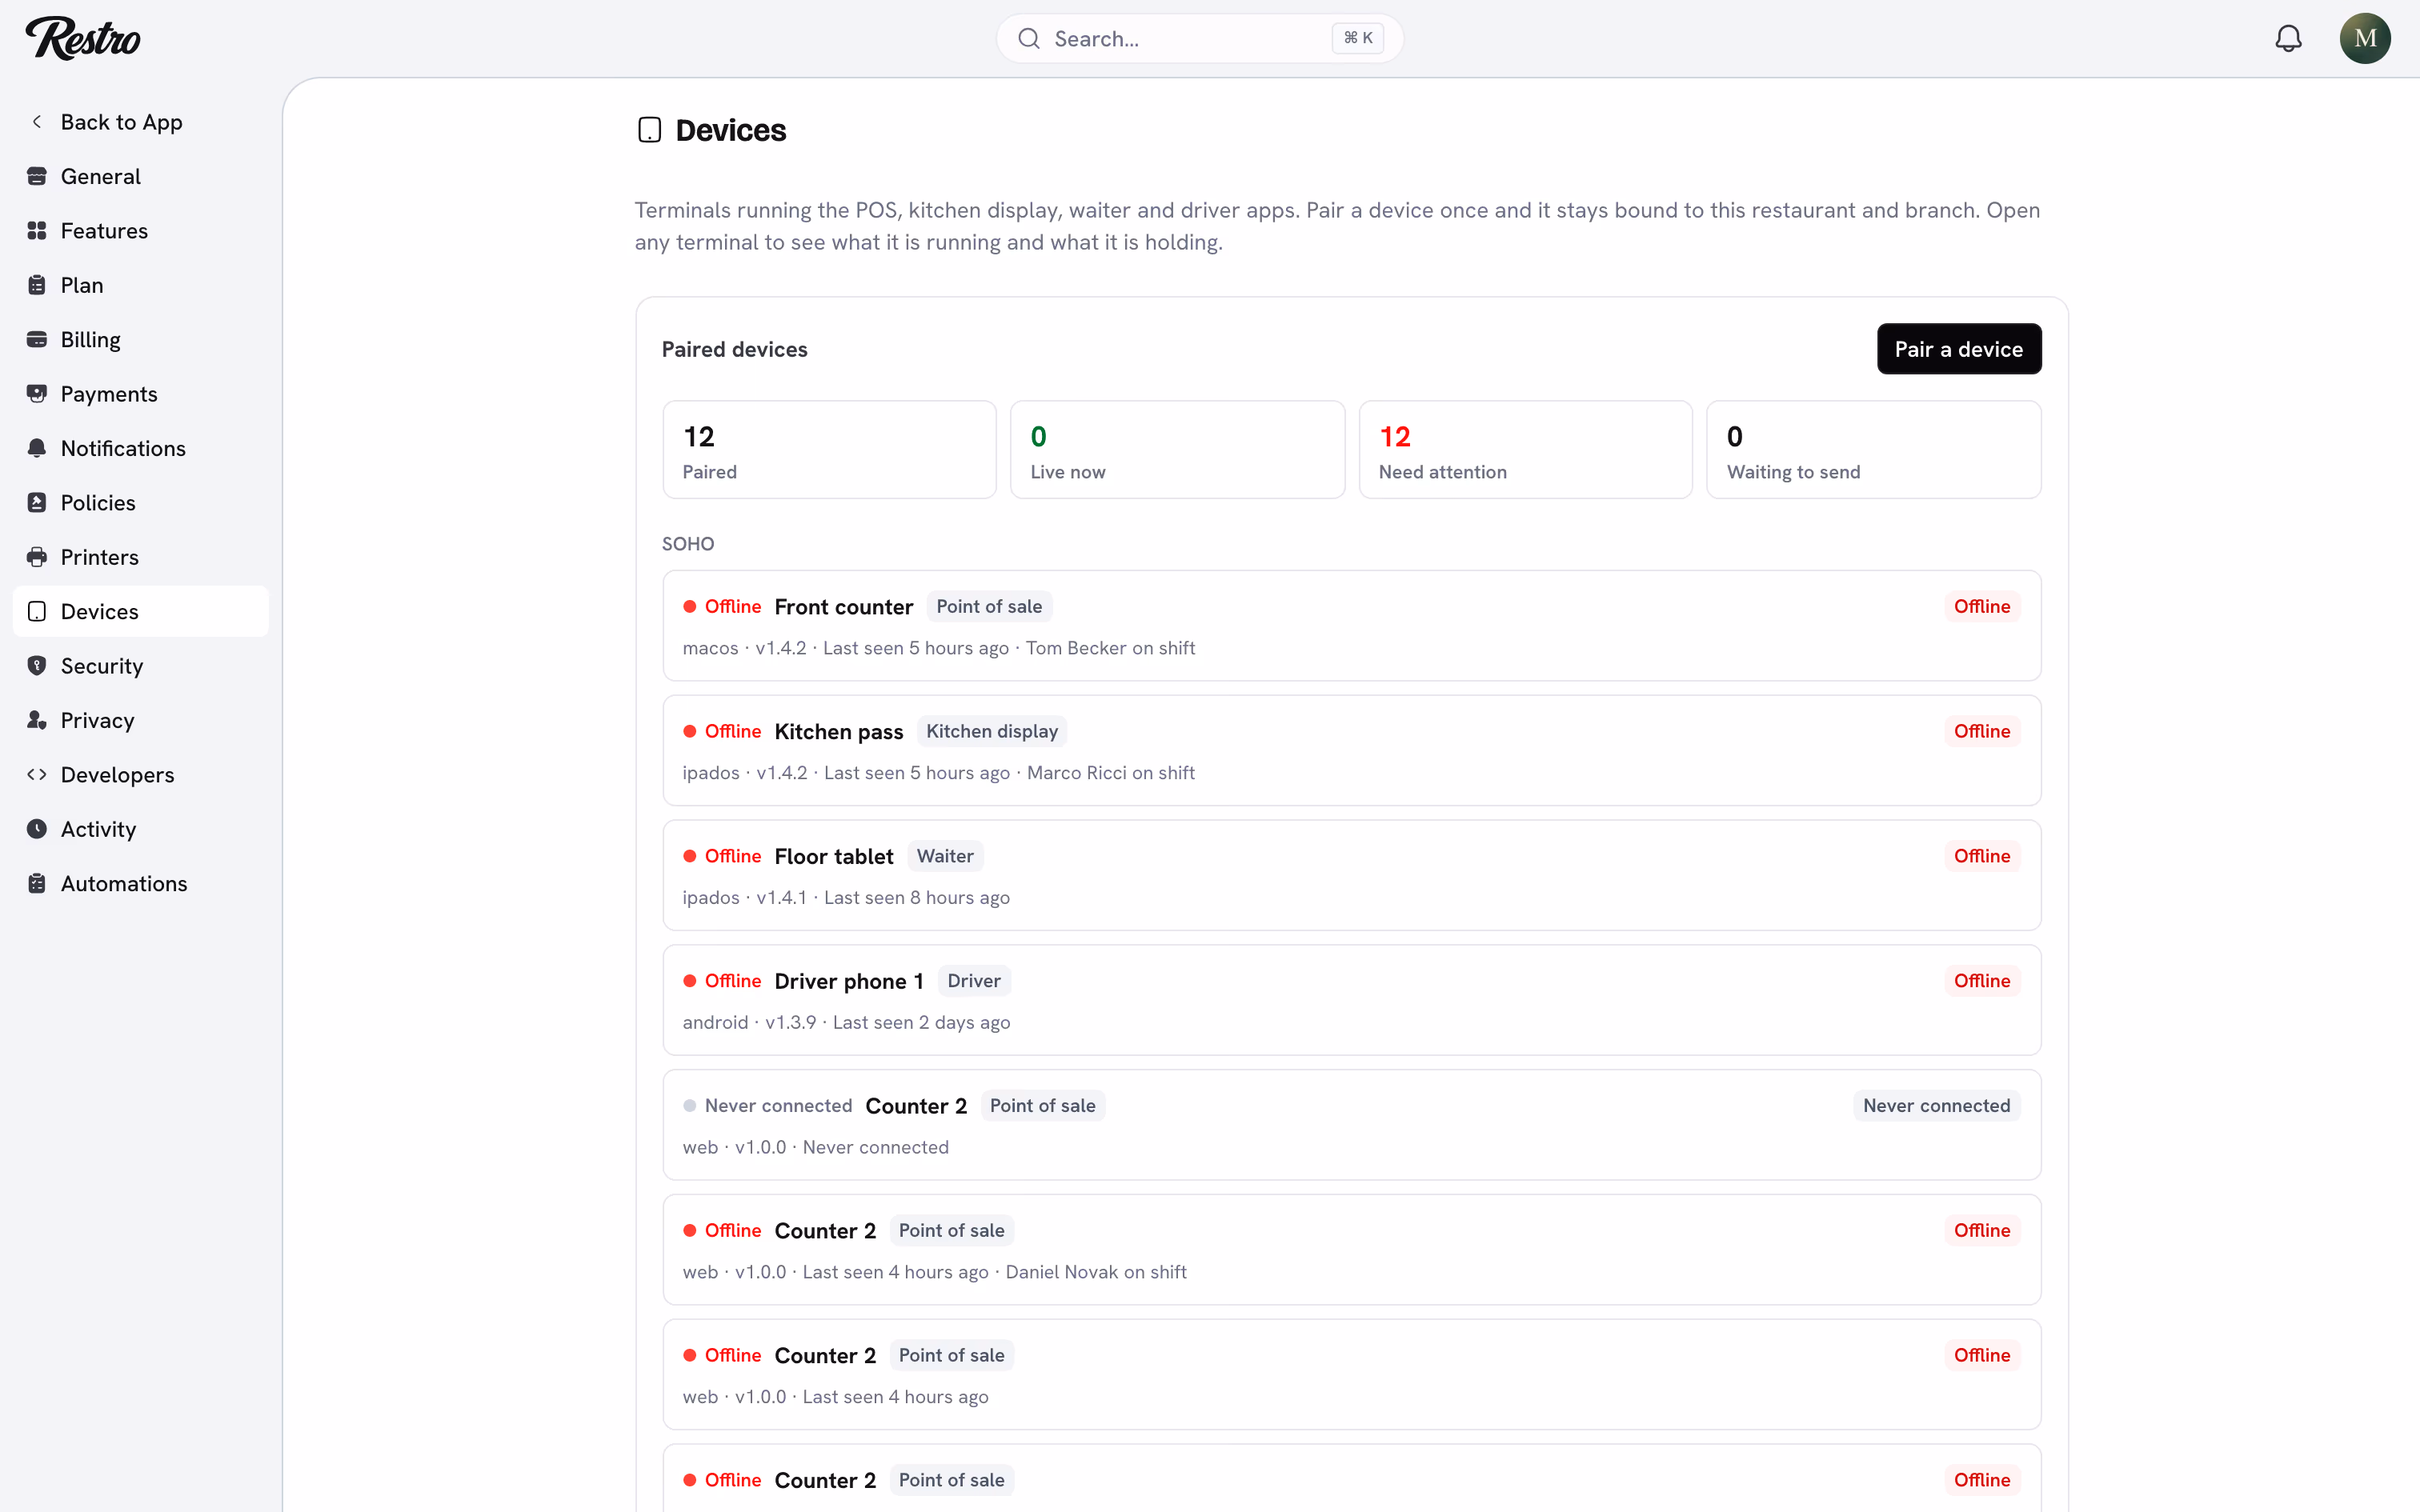
Task: Click the Billing card icon
Action: (x=37, y=340)
